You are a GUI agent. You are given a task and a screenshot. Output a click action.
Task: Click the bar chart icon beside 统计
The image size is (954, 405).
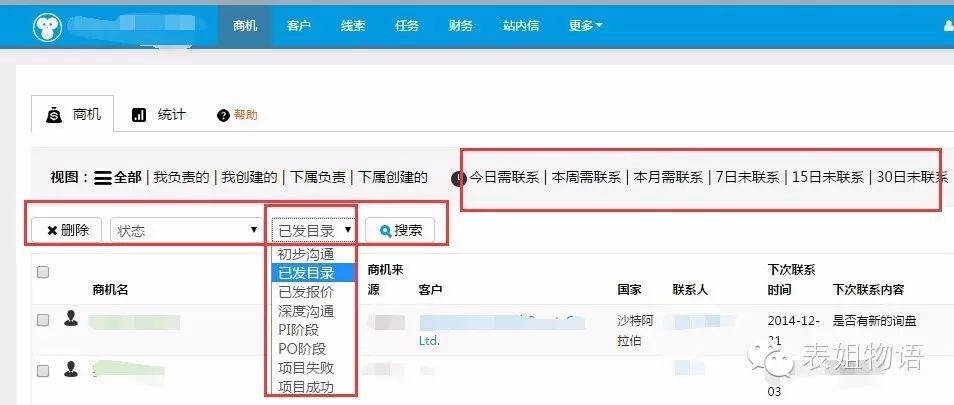pos(139,115)
